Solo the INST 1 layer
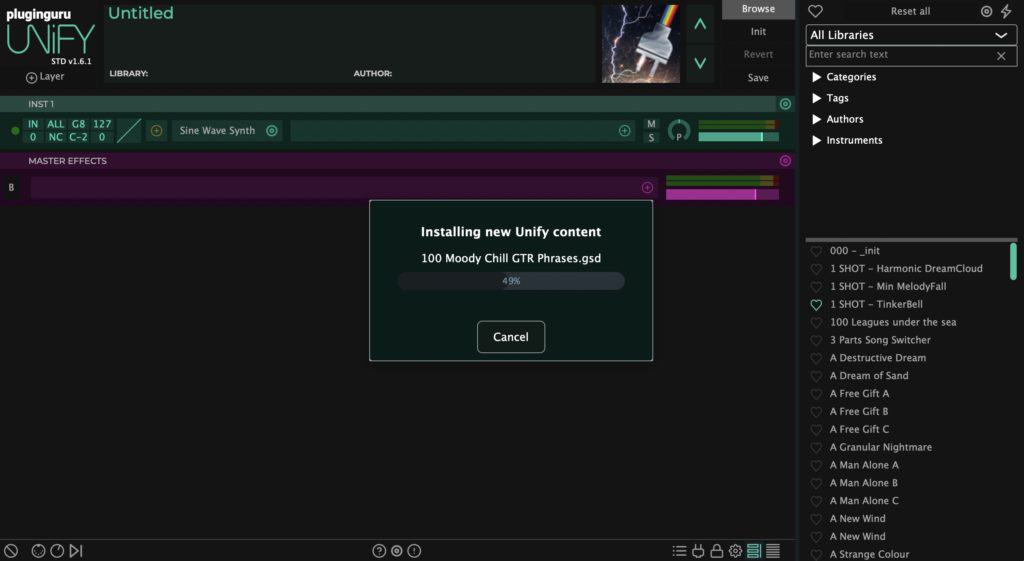Screen dimensions: 1024x561 click(651, 138)
